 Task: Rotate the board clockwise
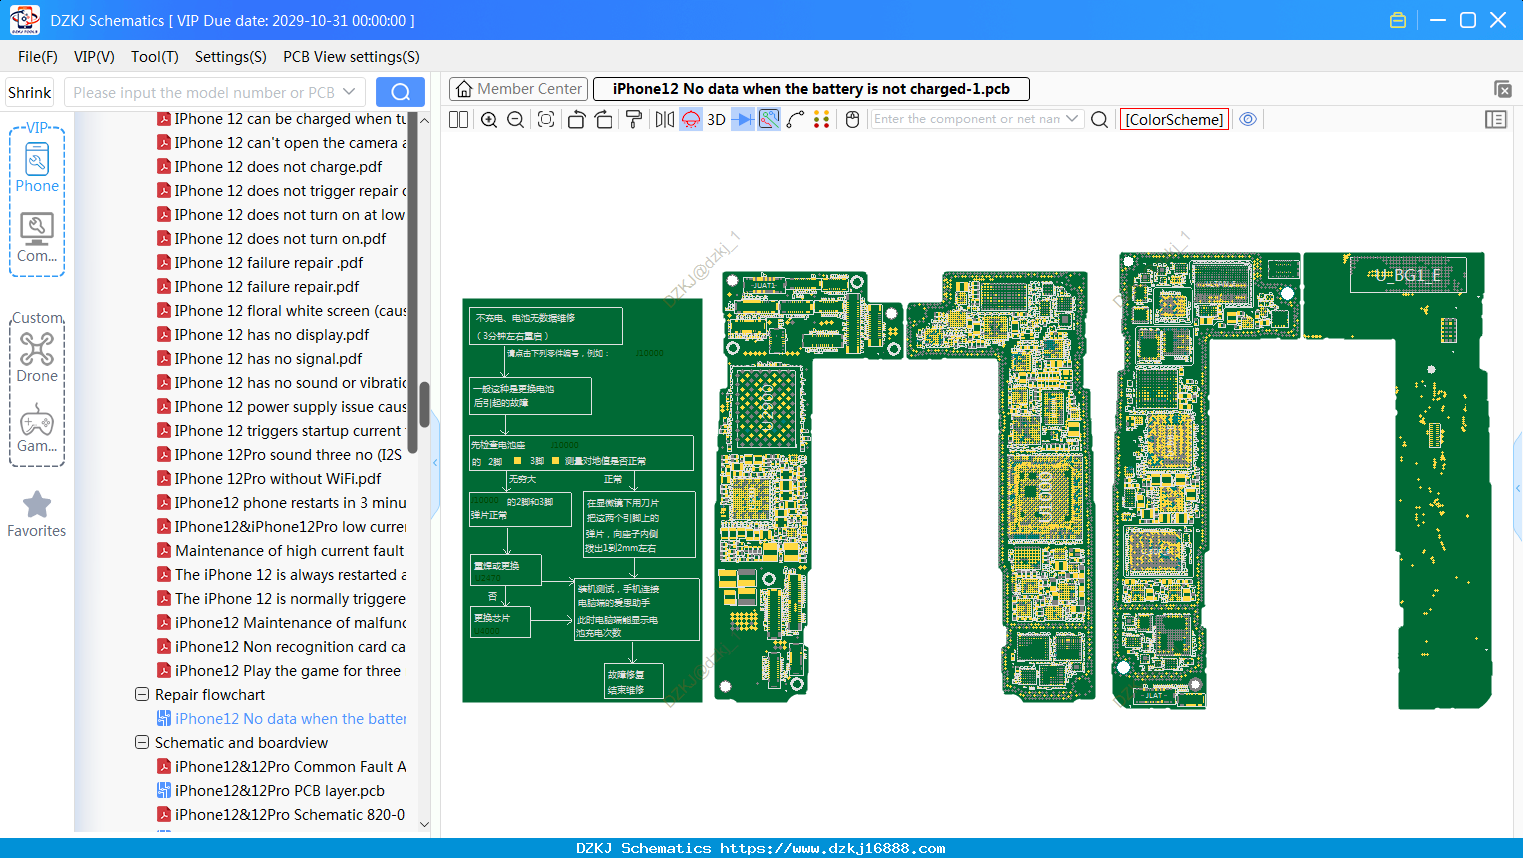click(x=604, y=119)
